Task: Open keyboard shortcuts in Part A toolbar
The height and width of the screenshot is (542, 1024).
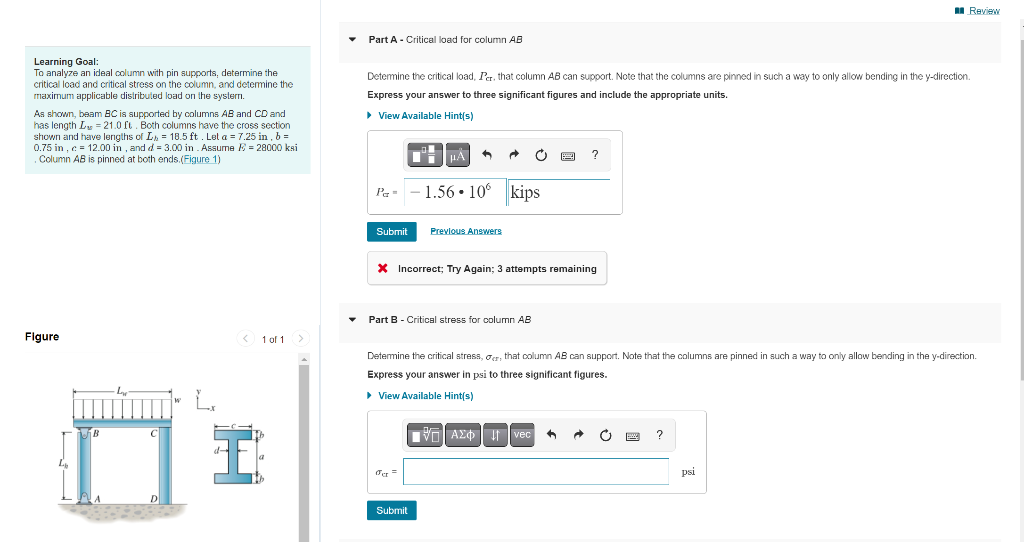Action: 568,156
